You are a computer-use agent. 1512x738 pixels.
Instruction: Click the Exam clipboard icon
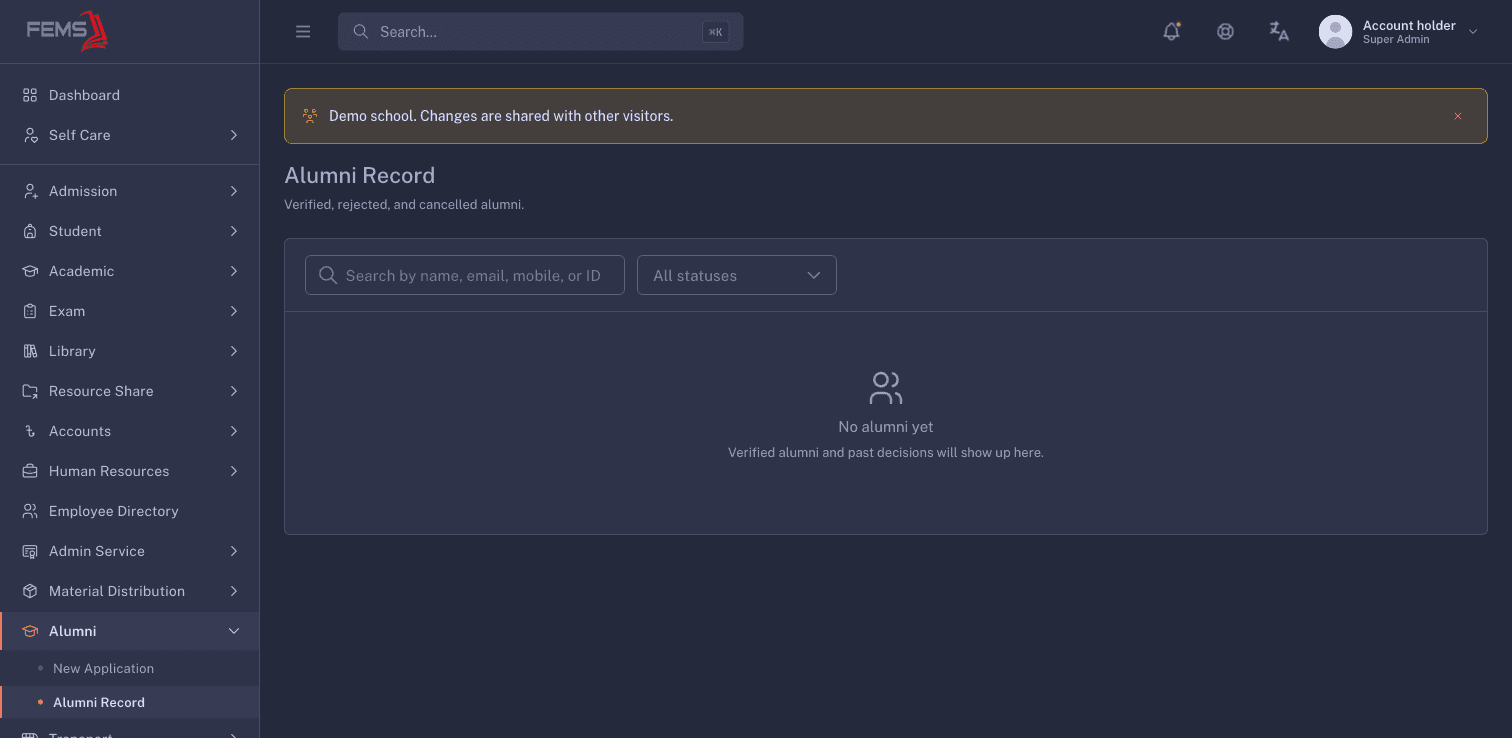click(x=30, y=311)
